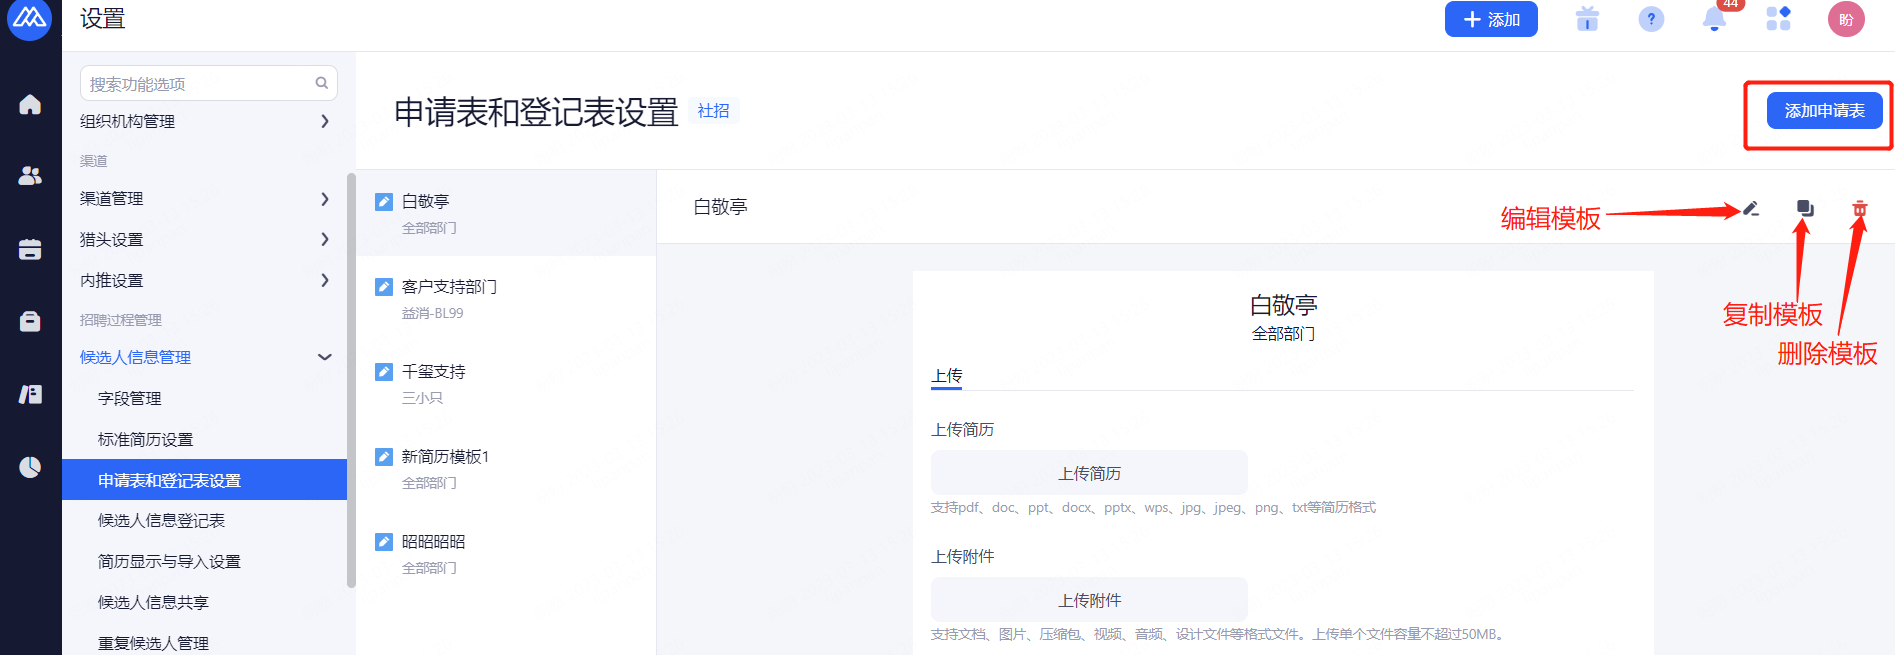Open the pie chart reports icon

tap(30, 467)
